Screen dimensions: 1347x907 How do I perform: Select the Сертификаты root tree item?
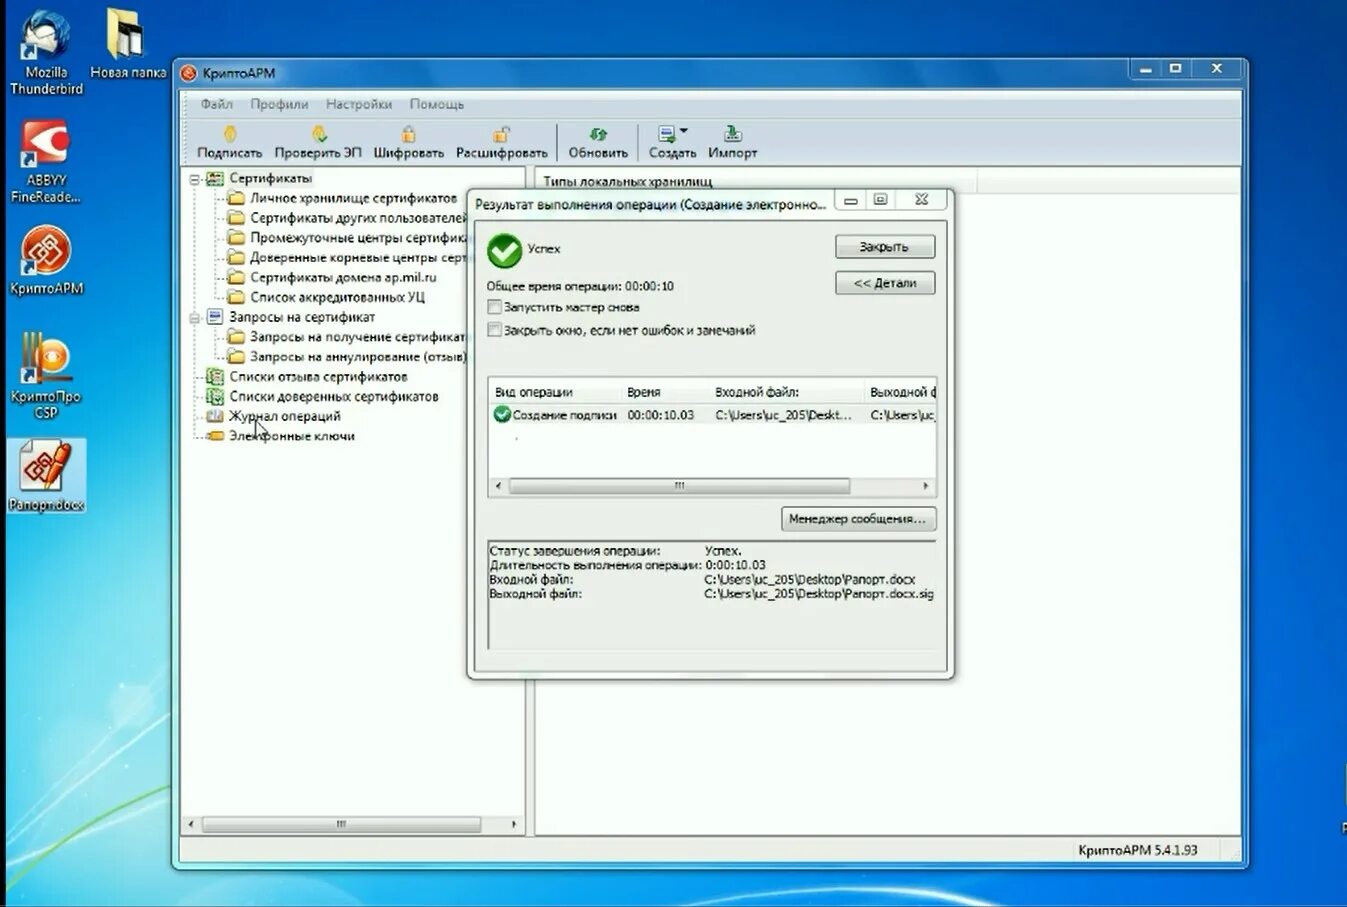270,178
